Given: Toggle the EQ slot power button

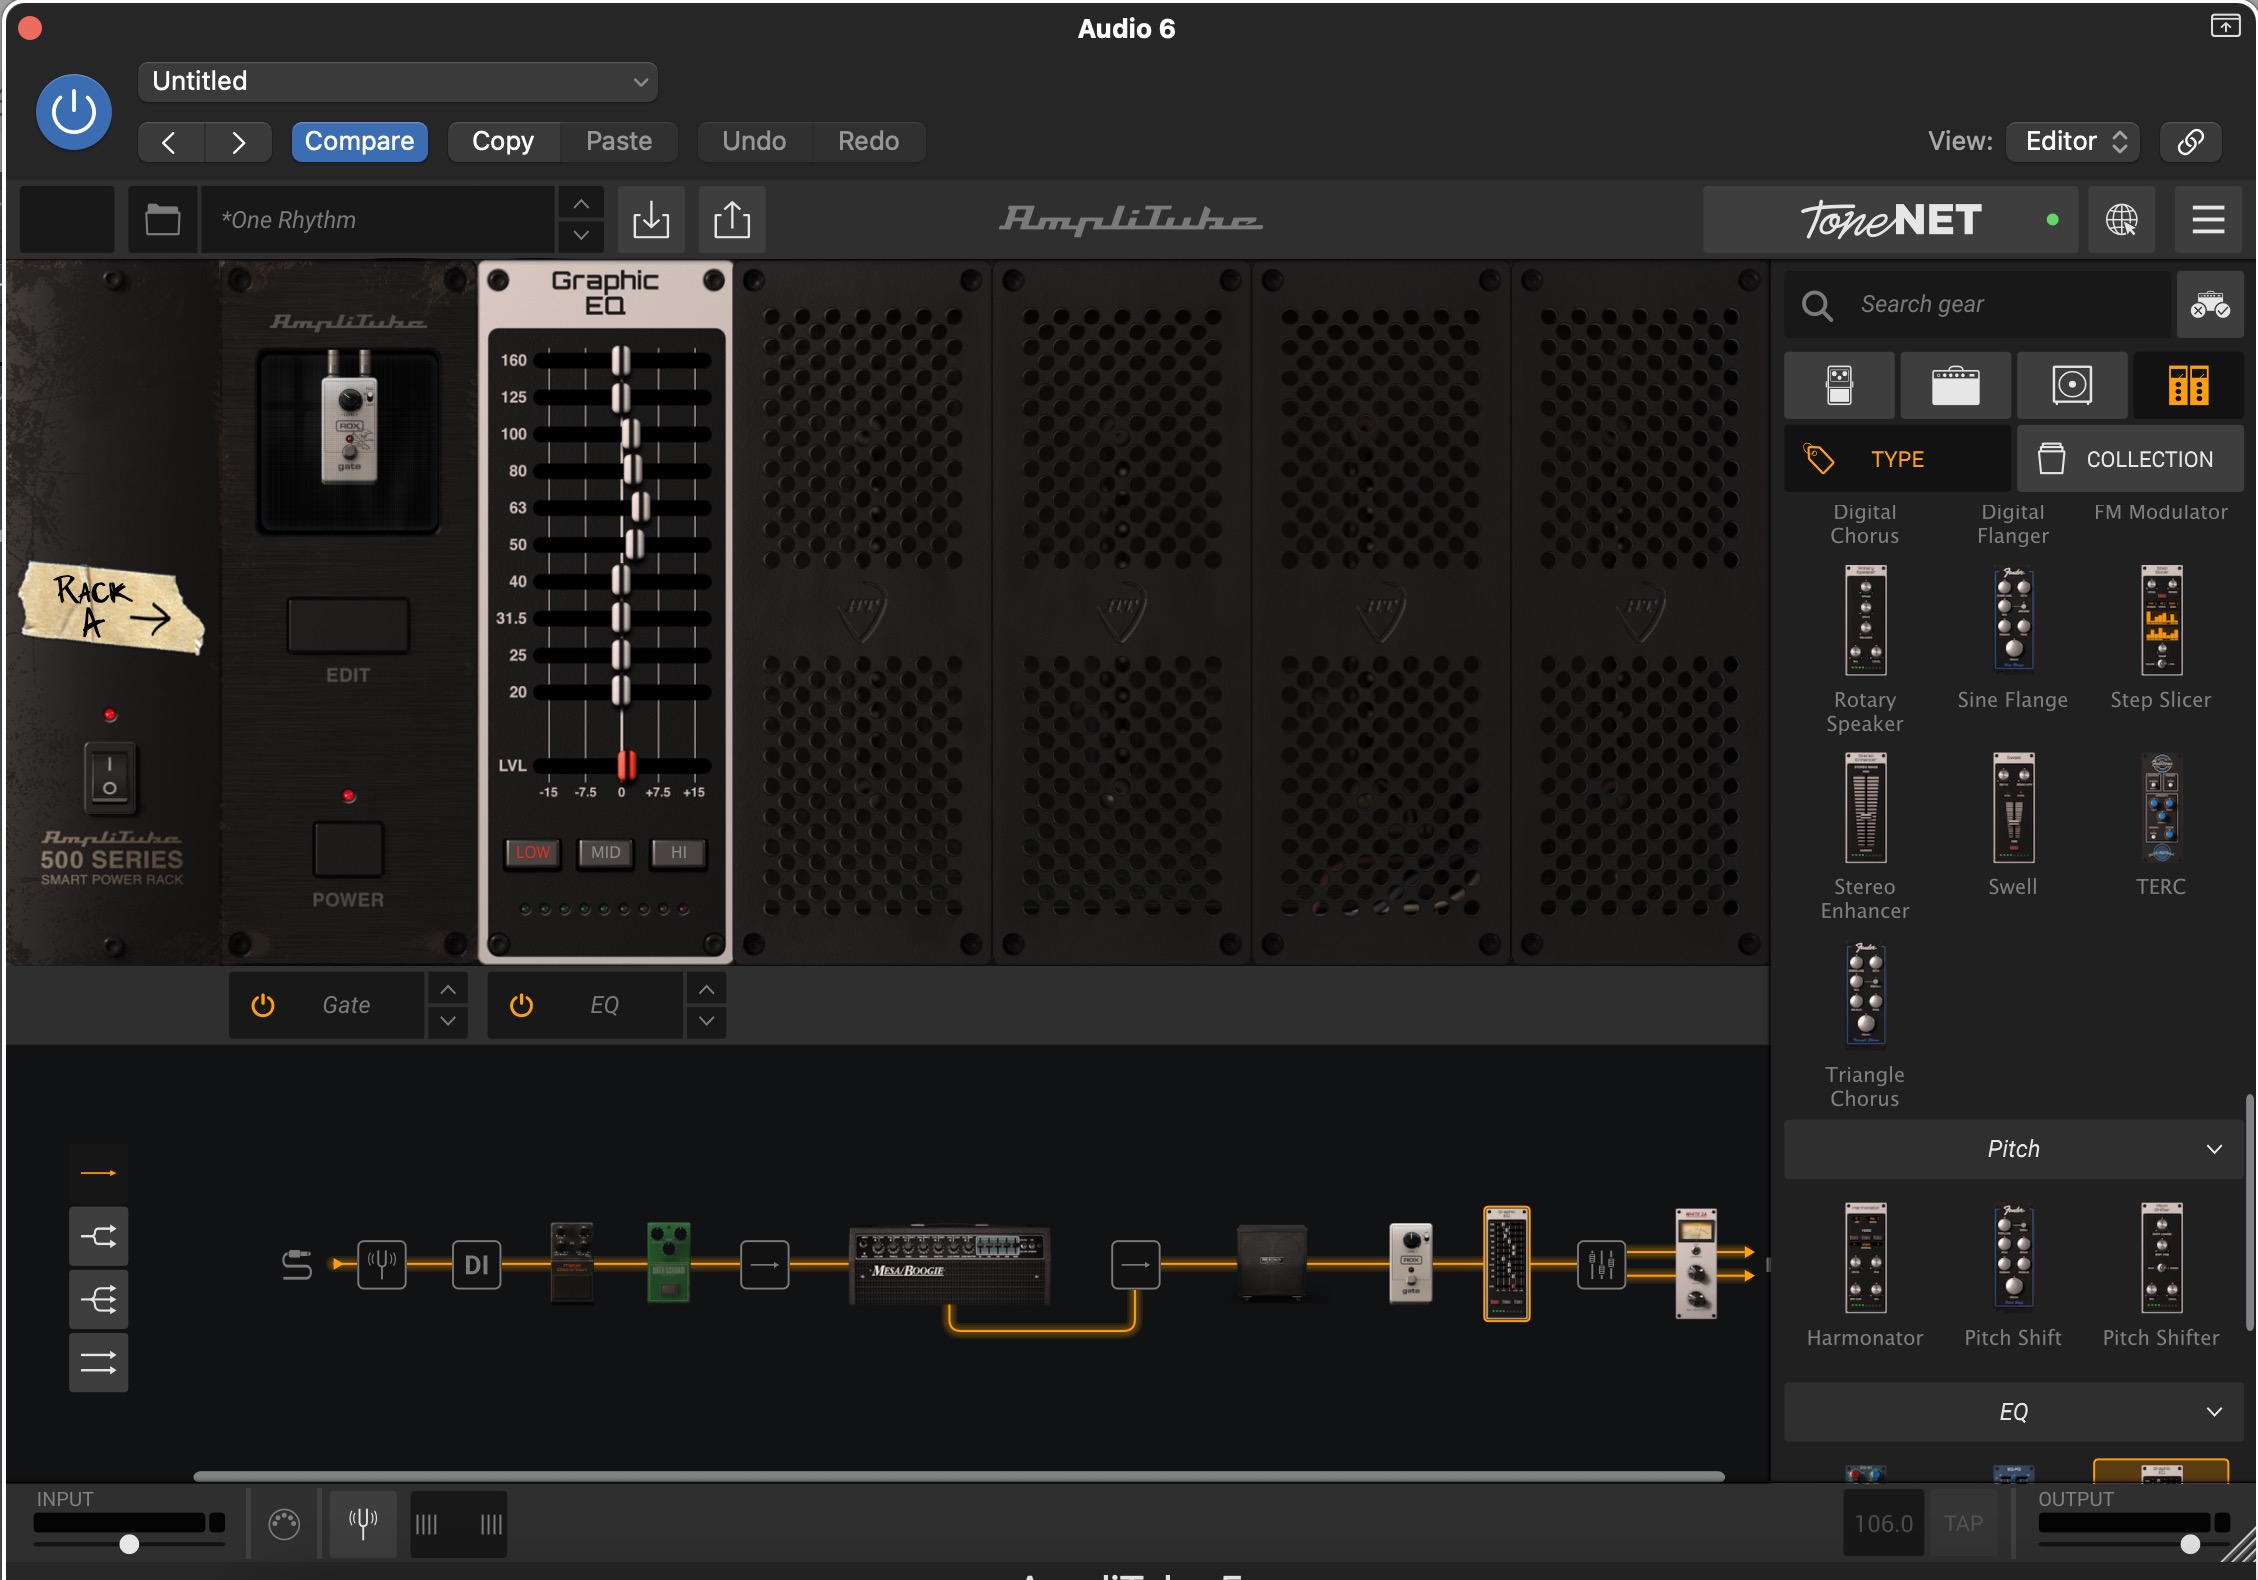Looking at the screenshot, I should click(521, 1005).
